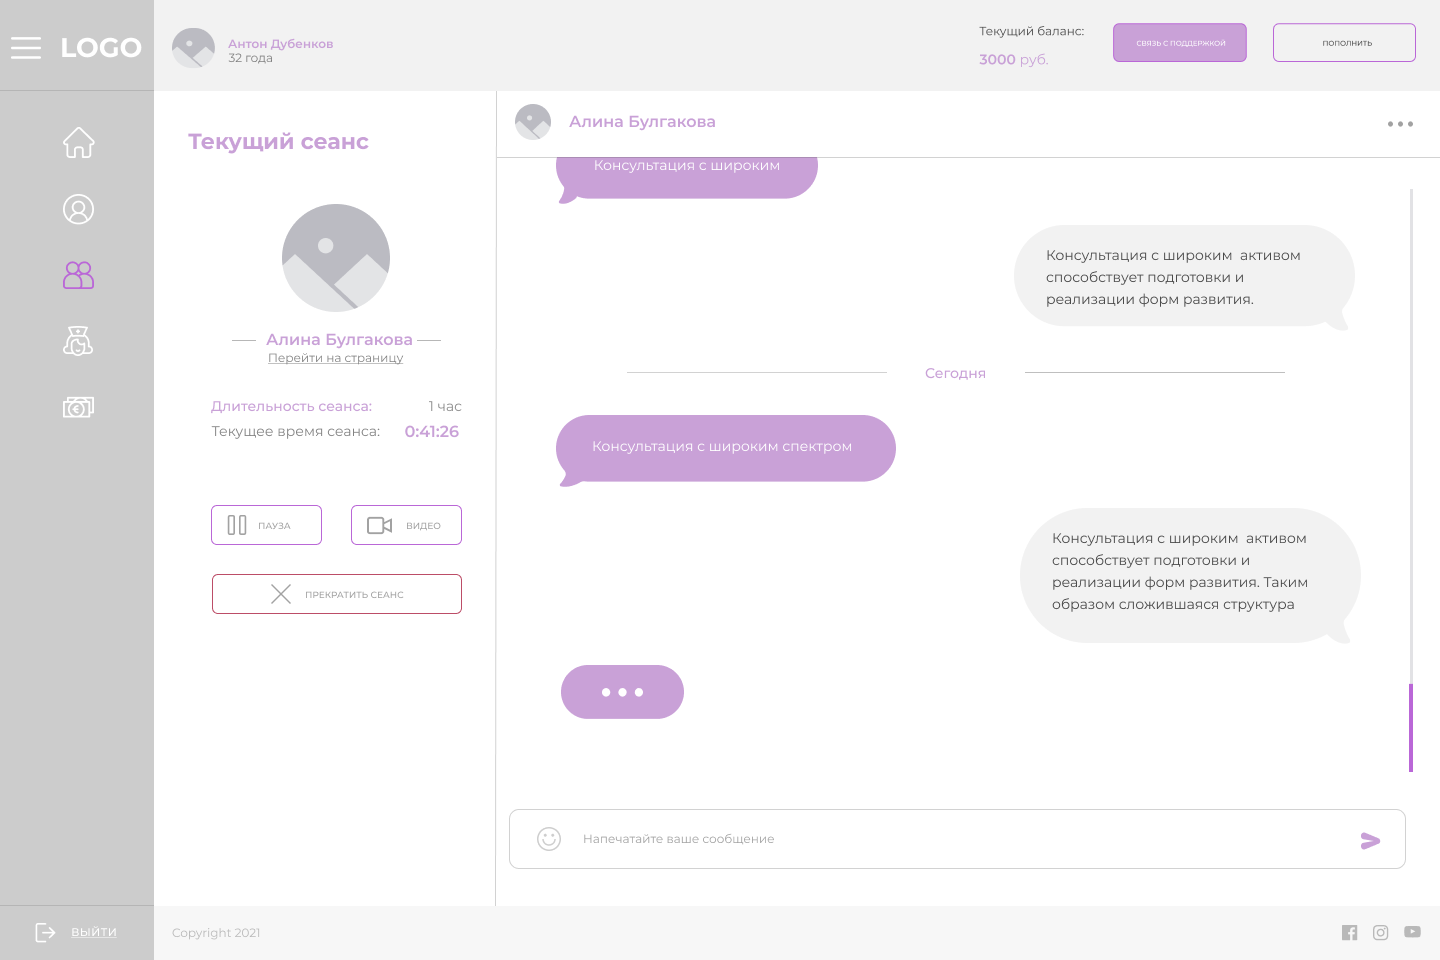The height and width of the screenshot is (960, 1440).
Task: Follow the Перейти на страницу link
Action: click(335, 358)
